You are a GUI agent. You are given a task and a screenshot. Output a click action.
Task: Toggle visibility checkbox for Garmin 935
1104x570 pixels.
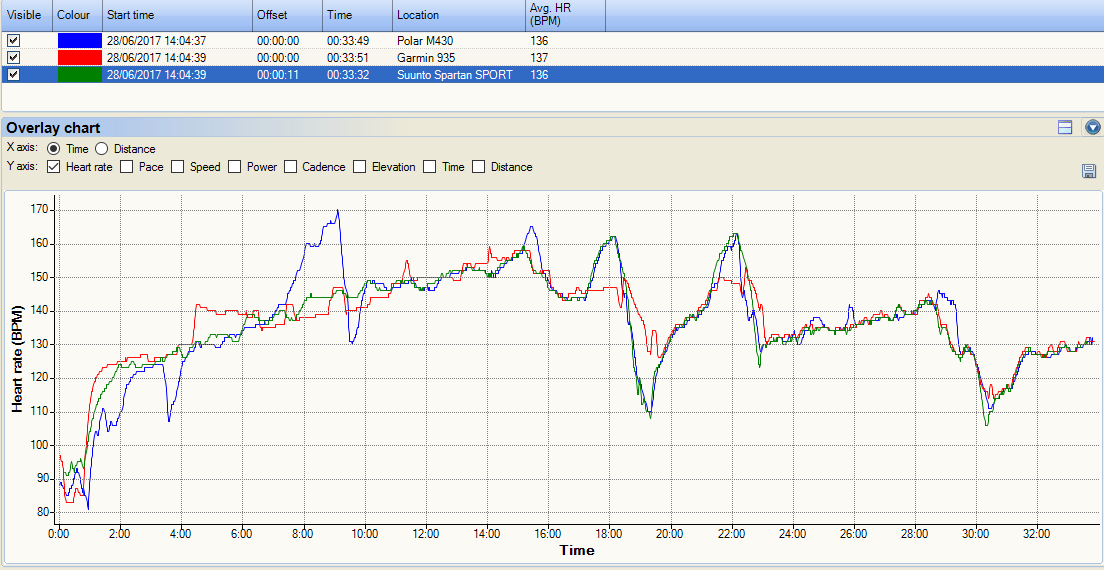[x=13, y=57]
